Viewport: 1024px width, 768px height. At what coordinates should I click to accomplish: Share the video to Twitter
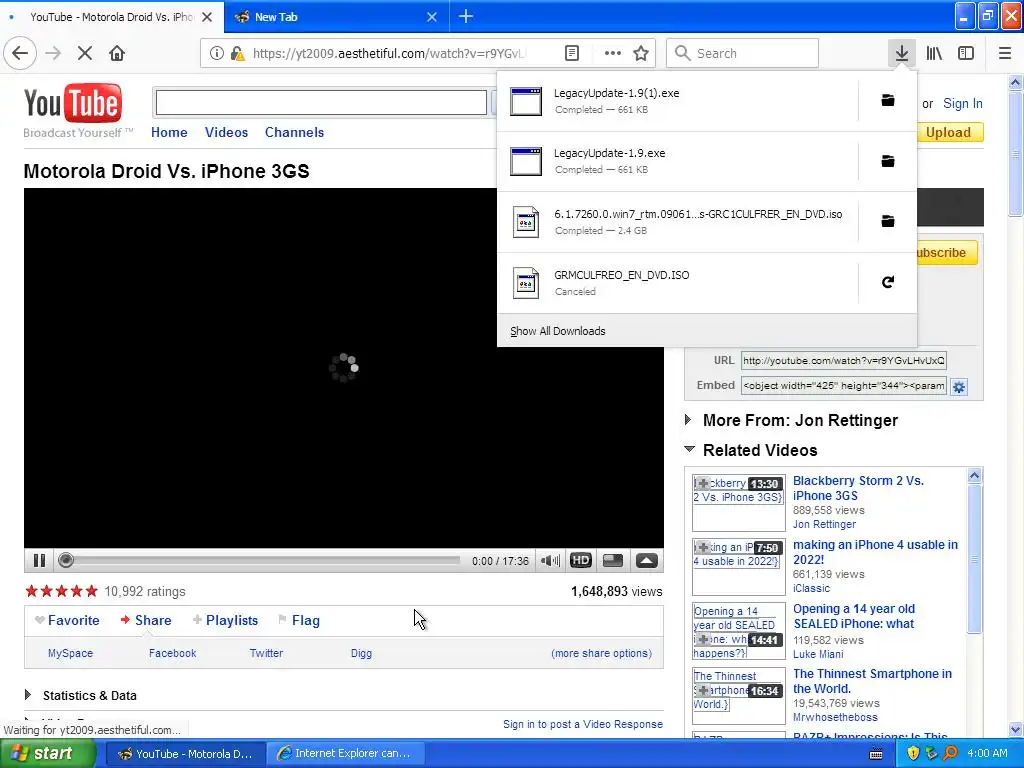coord(266,653)
